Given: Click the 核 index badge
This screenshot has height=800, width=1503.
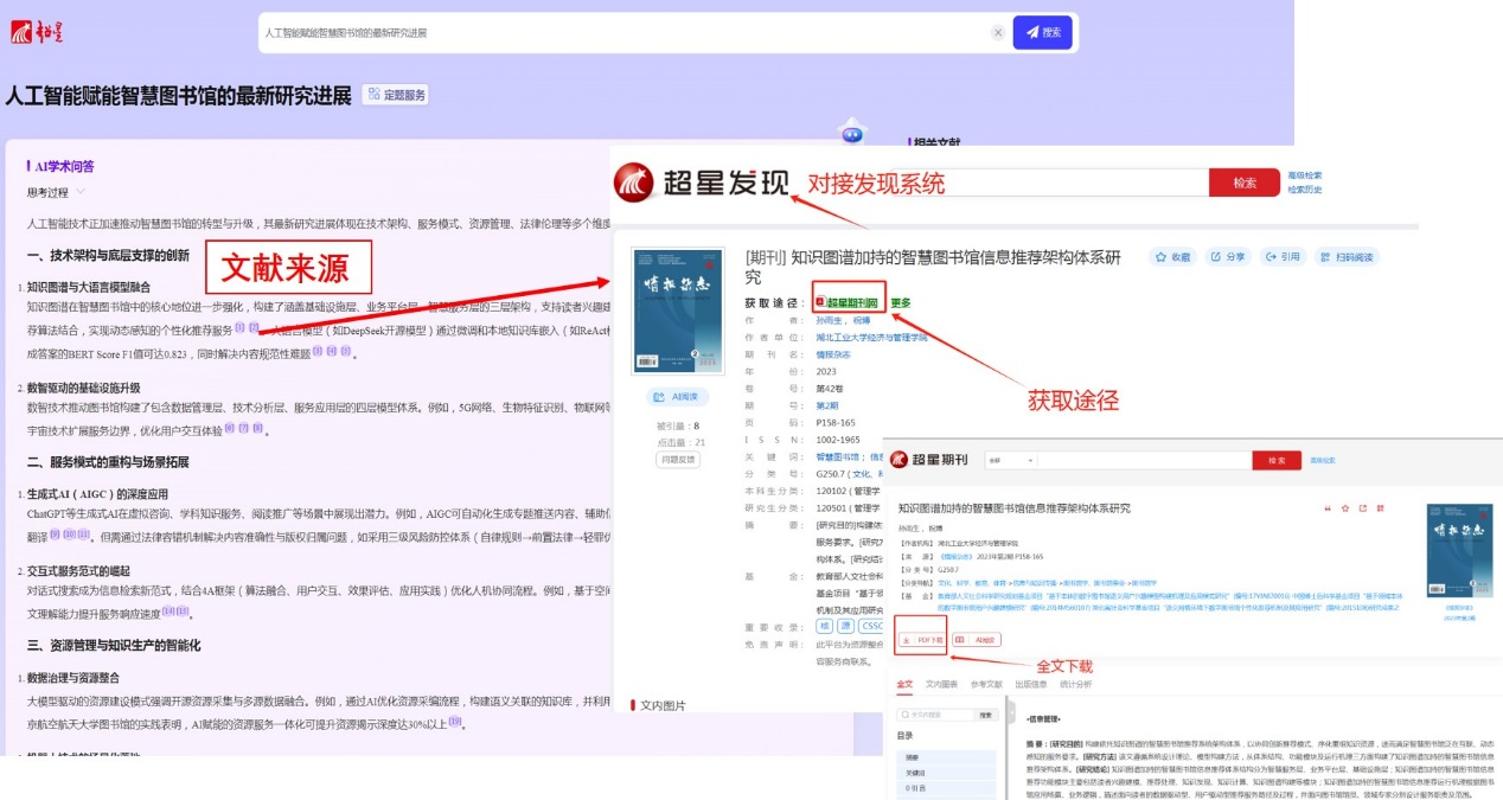Looking at the screenshot, I should click(824, 626).
